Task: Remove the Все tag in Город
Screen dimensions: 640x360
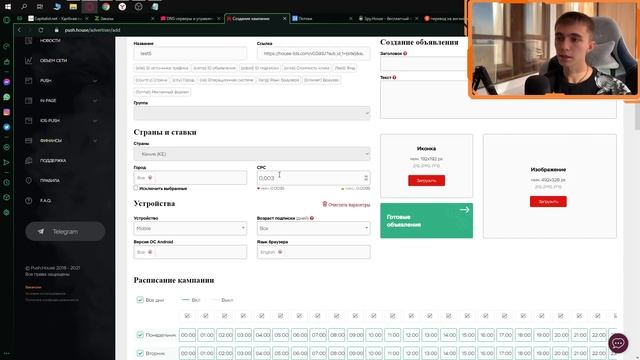Action: tap(150, 178)
